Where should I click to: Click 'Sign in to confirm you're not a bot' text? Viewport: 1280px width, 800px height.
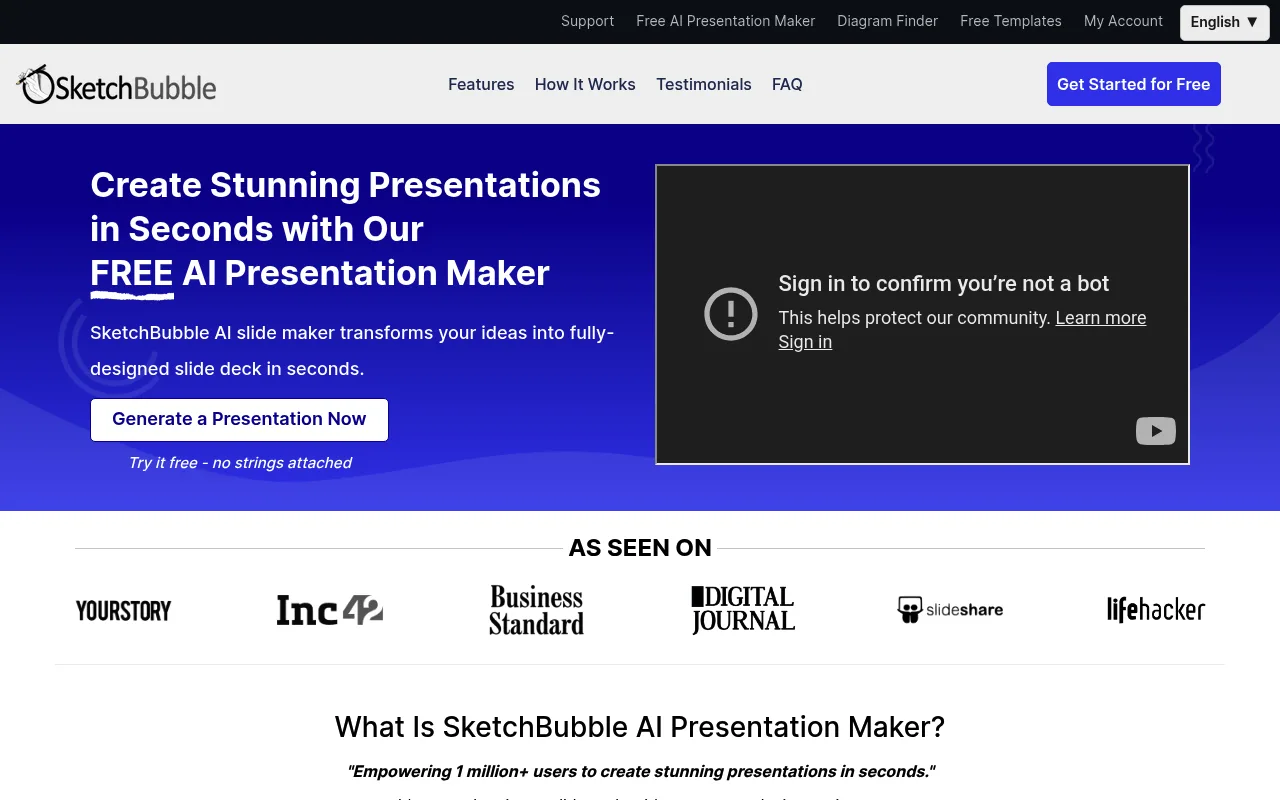944,284
